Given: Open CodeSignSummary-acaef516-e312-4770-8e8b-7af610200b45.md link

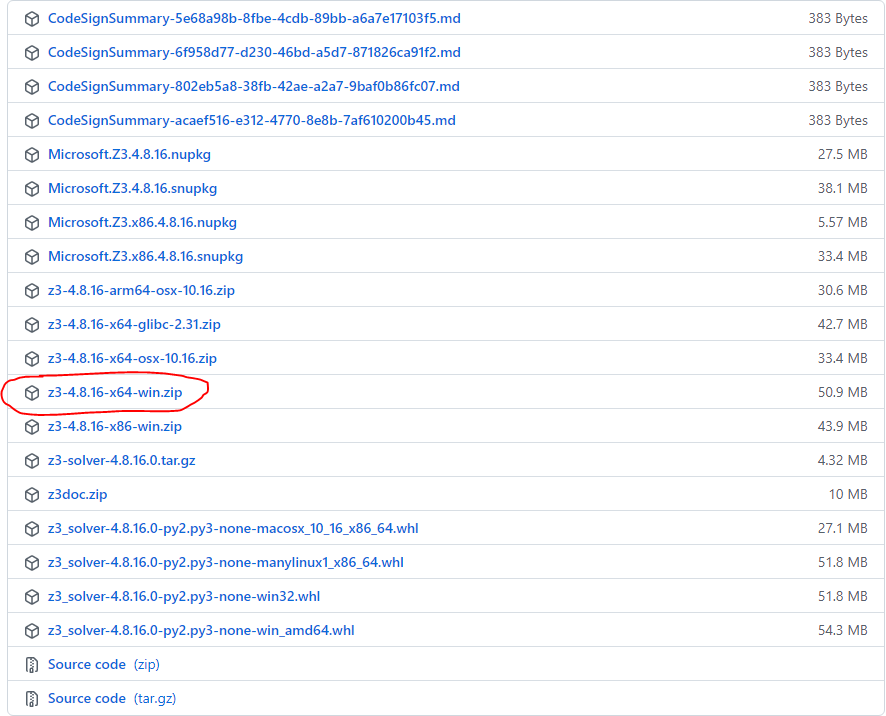Looking at the screenshot, I should 252,120.
